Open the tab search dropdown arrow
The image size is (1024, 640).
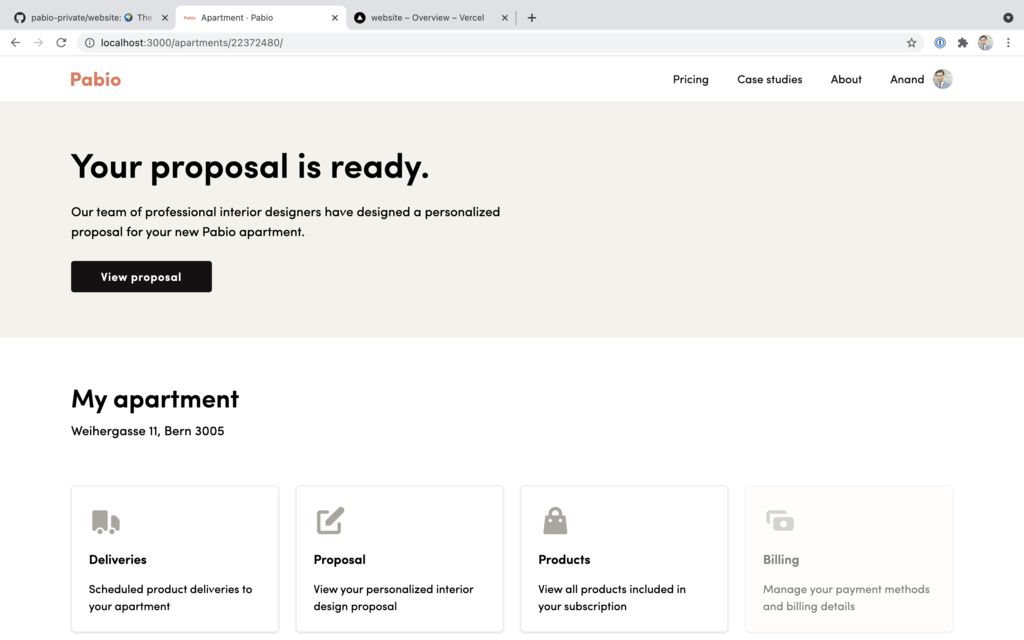point(1008,18)
